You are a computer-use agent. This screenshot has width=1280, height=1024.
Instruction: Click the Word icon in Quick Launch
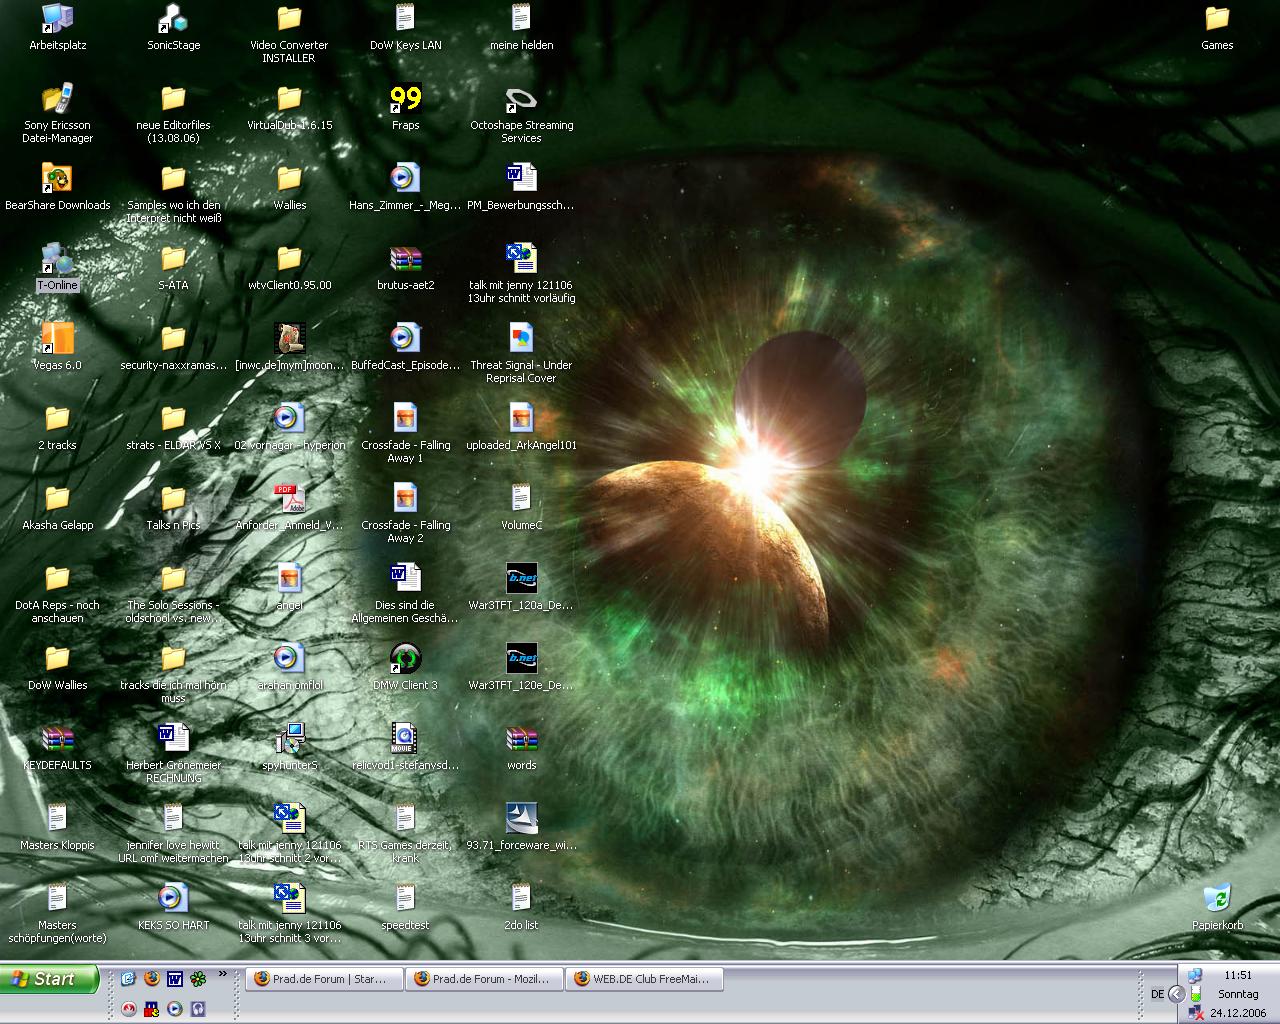(175, 979)
